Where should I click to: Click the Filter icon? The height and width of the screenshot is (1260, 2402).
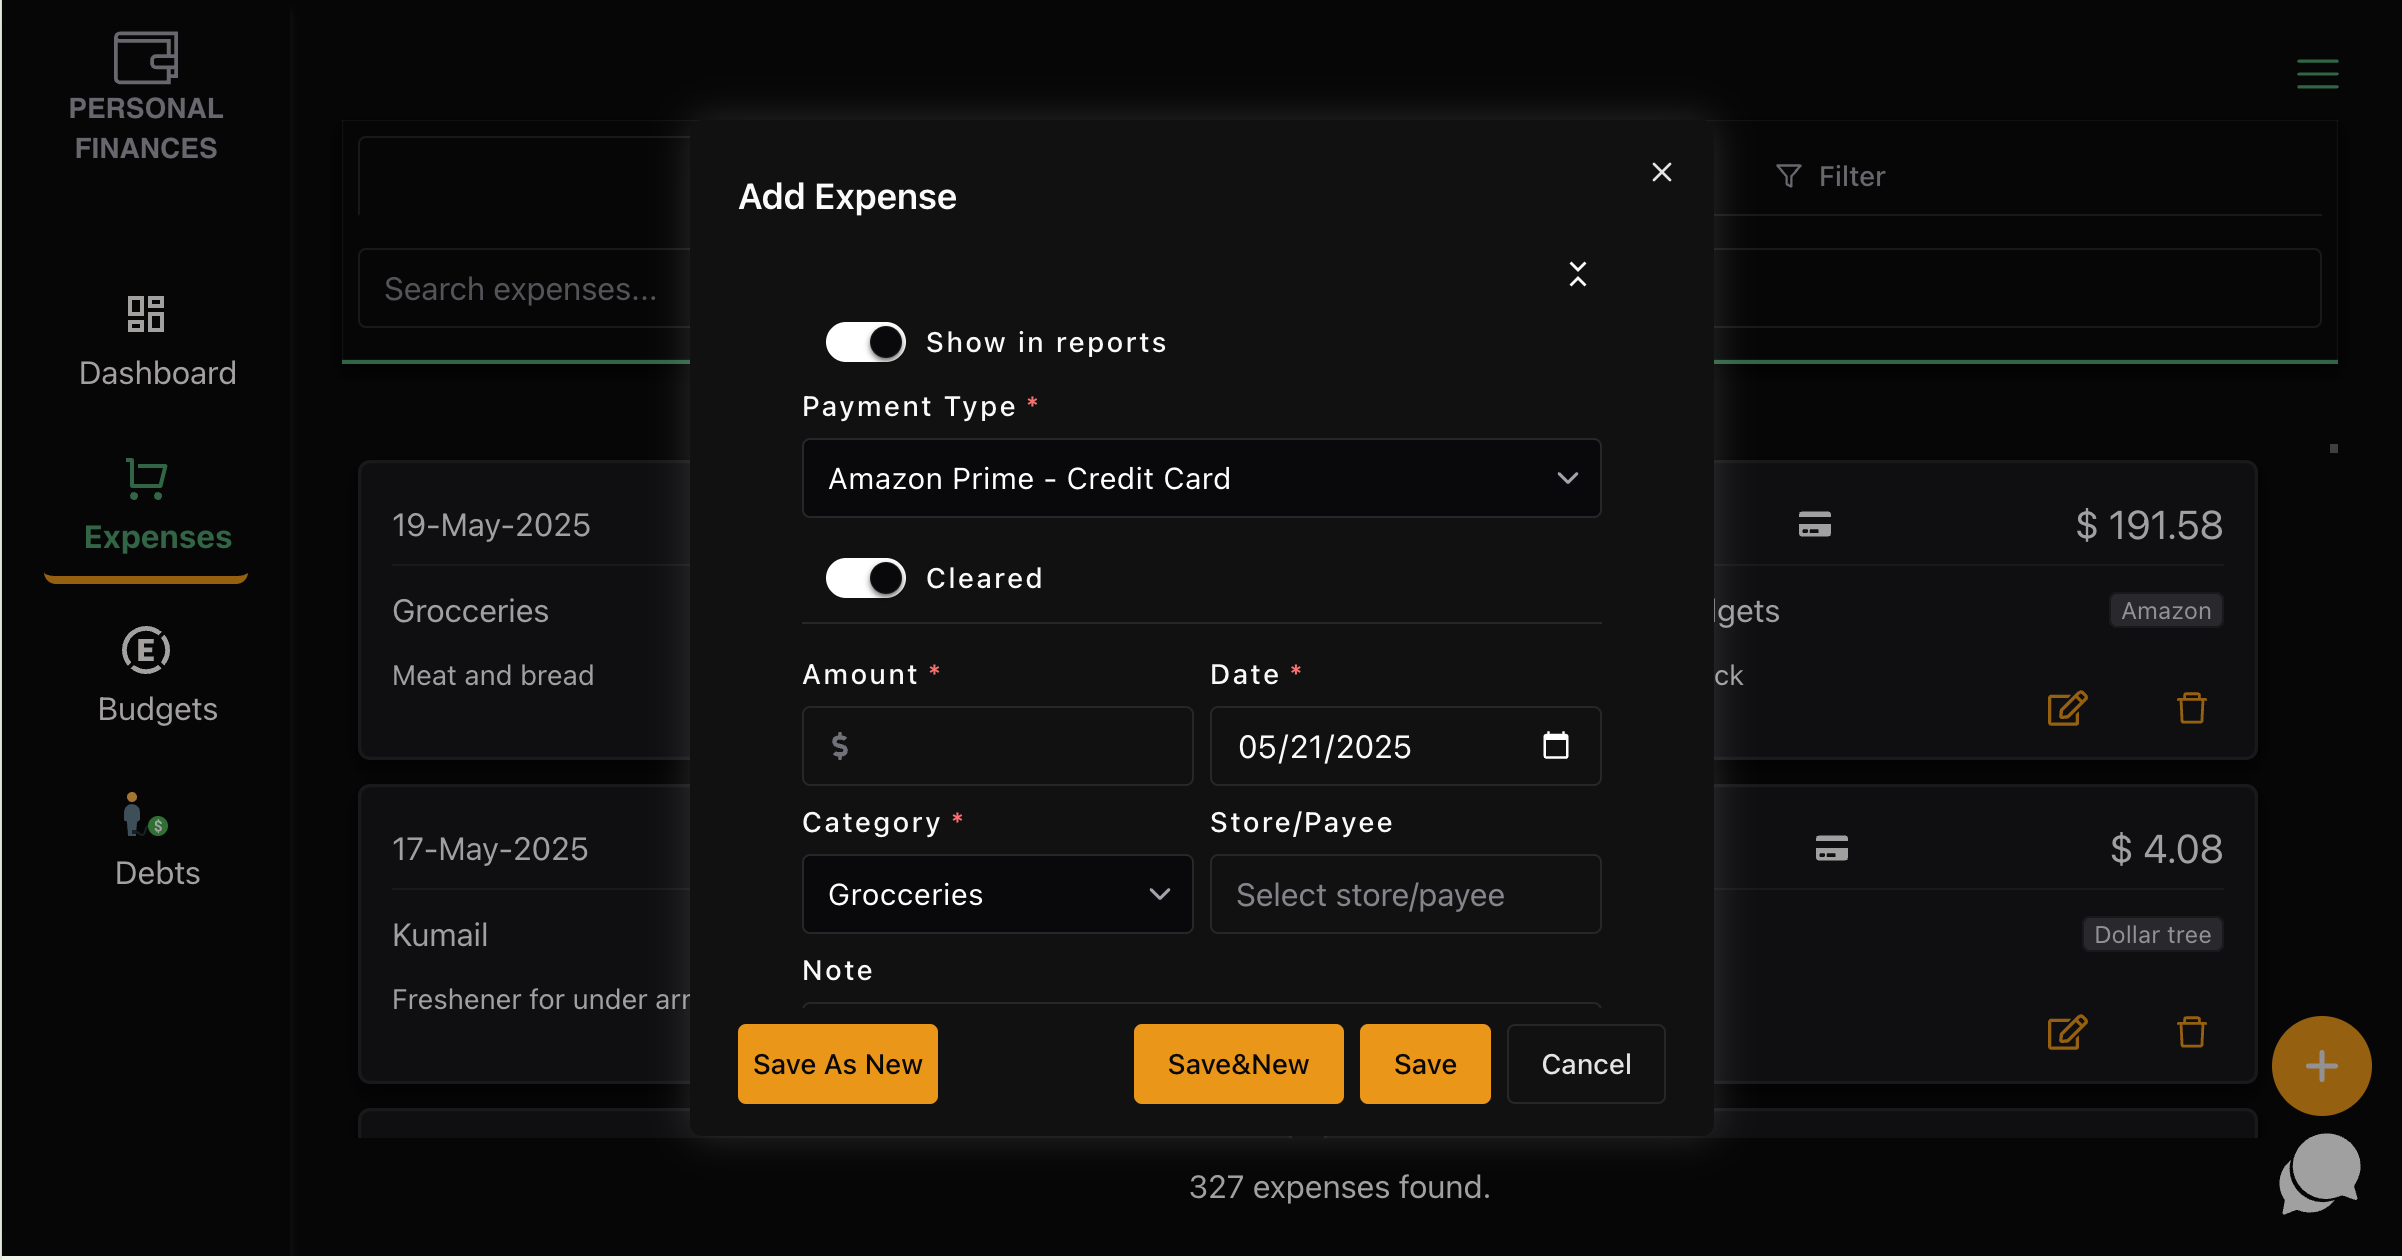coord(1789,176)
